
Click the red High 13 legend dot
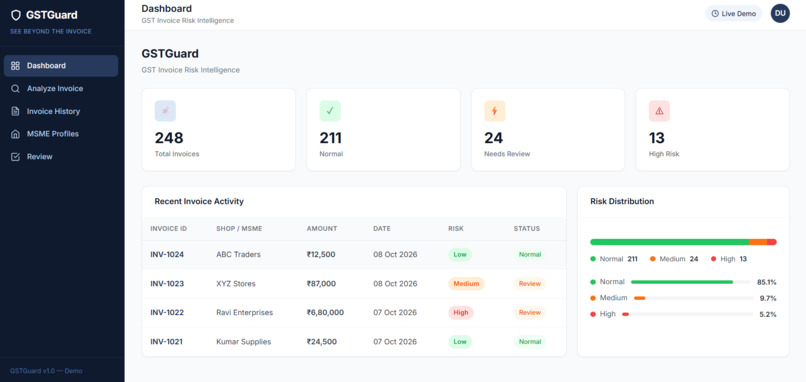[713, 259]
